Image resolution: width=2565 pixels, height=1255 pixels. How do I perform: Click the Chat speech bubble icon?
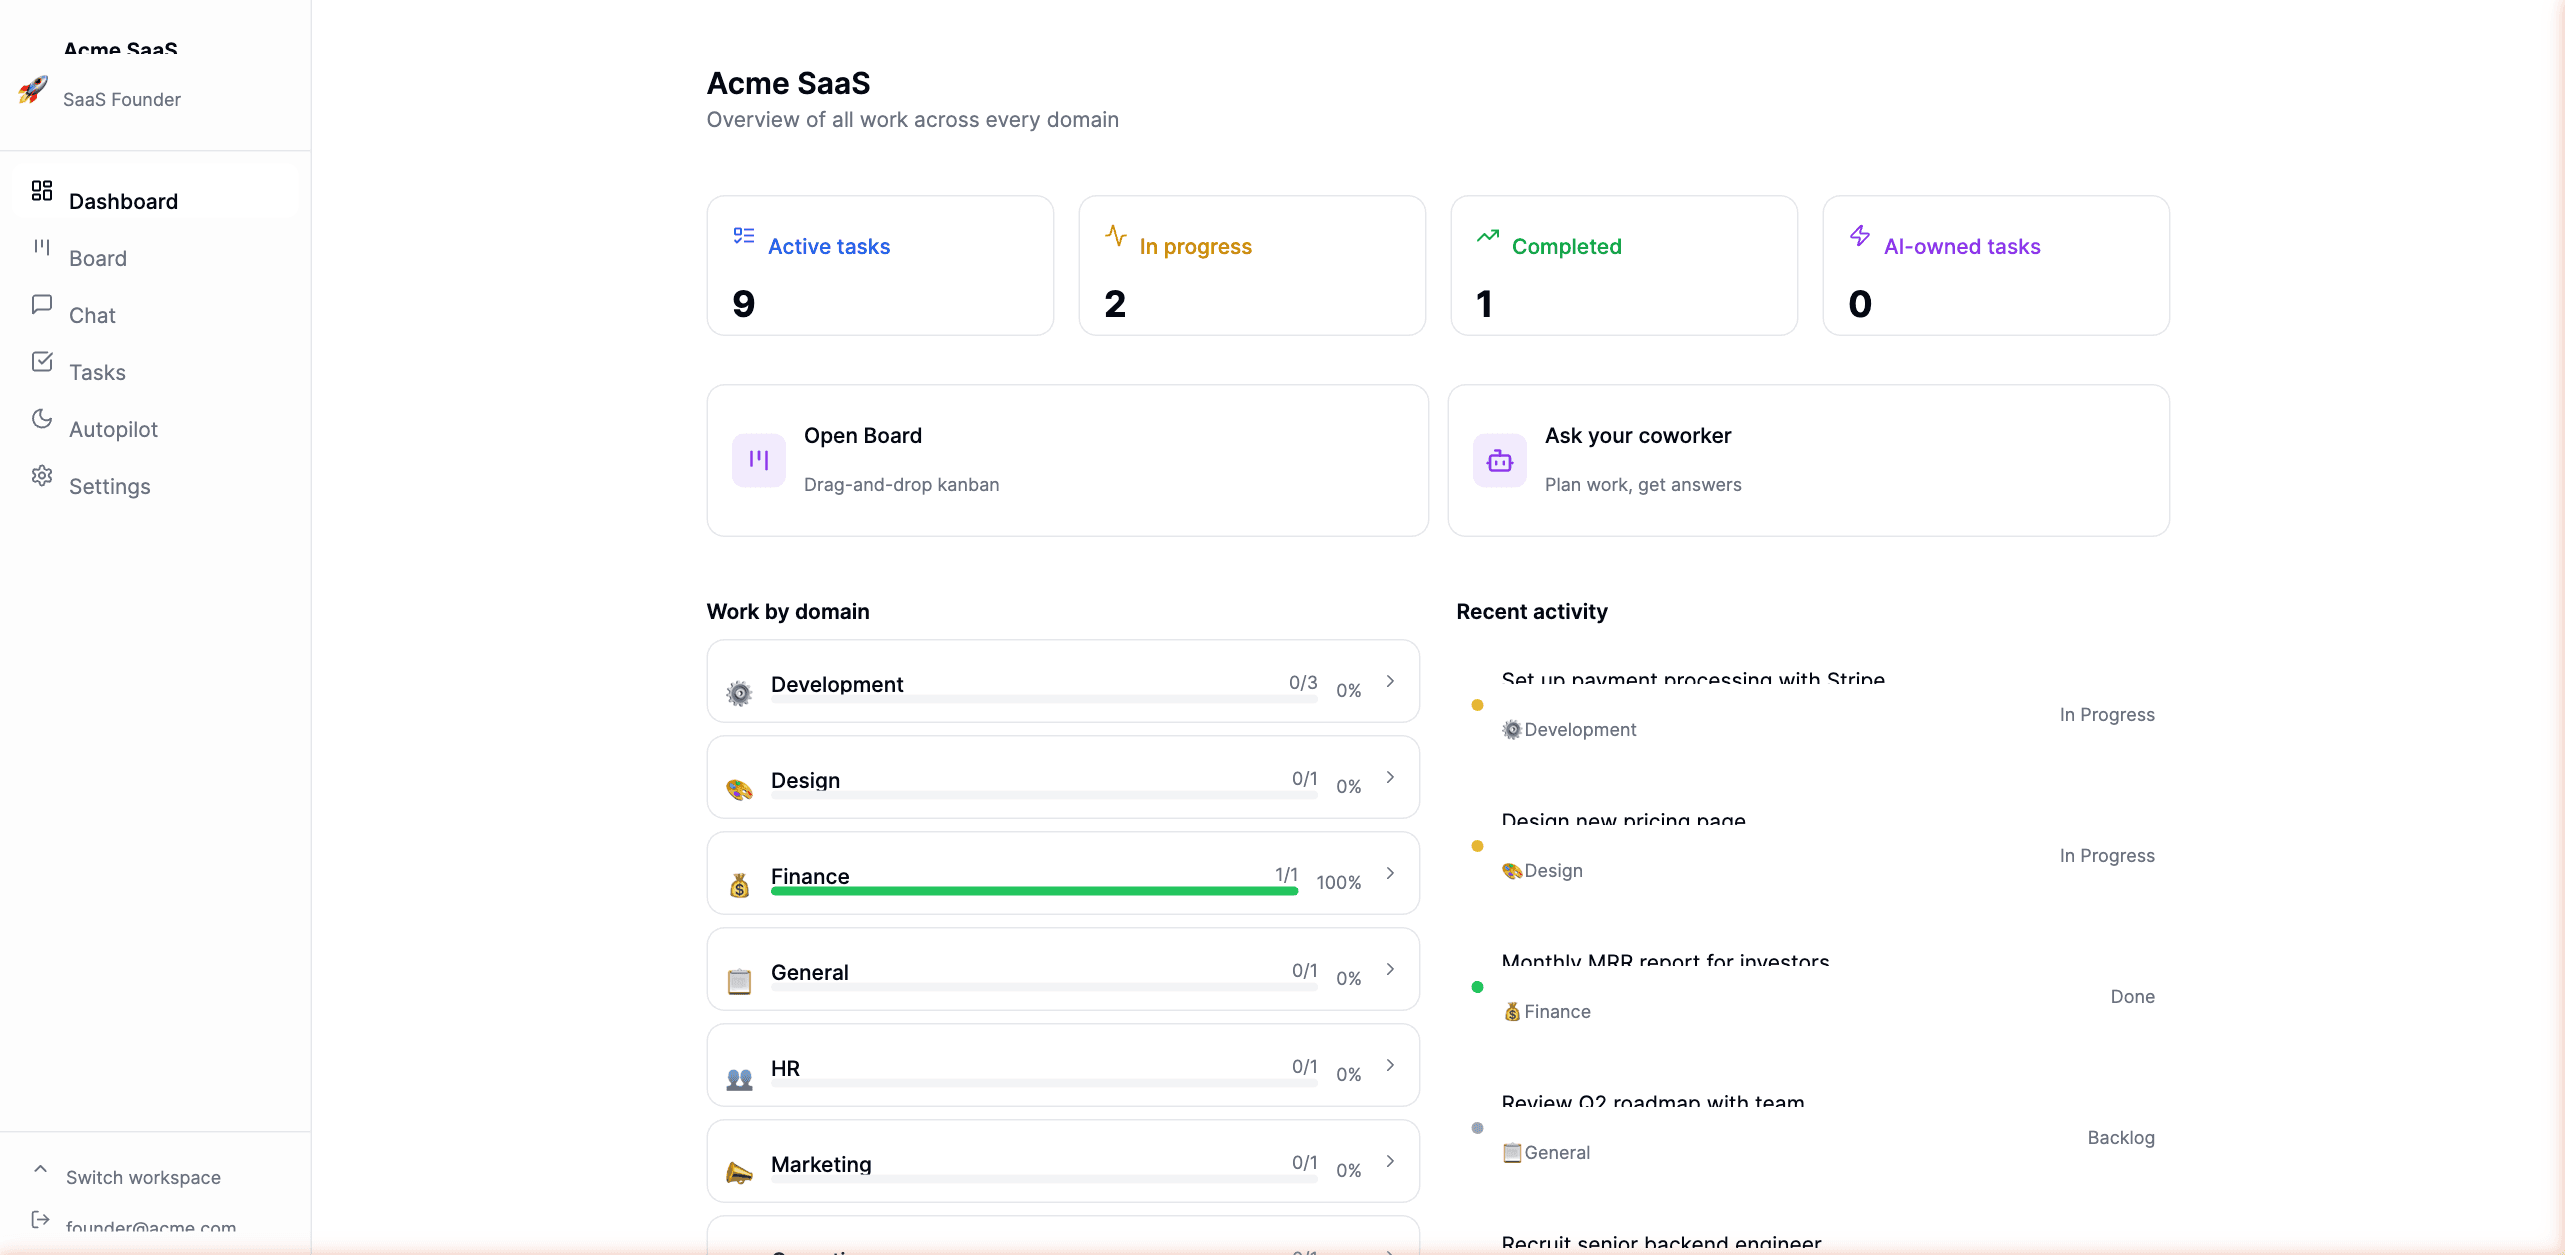[42, 304]
